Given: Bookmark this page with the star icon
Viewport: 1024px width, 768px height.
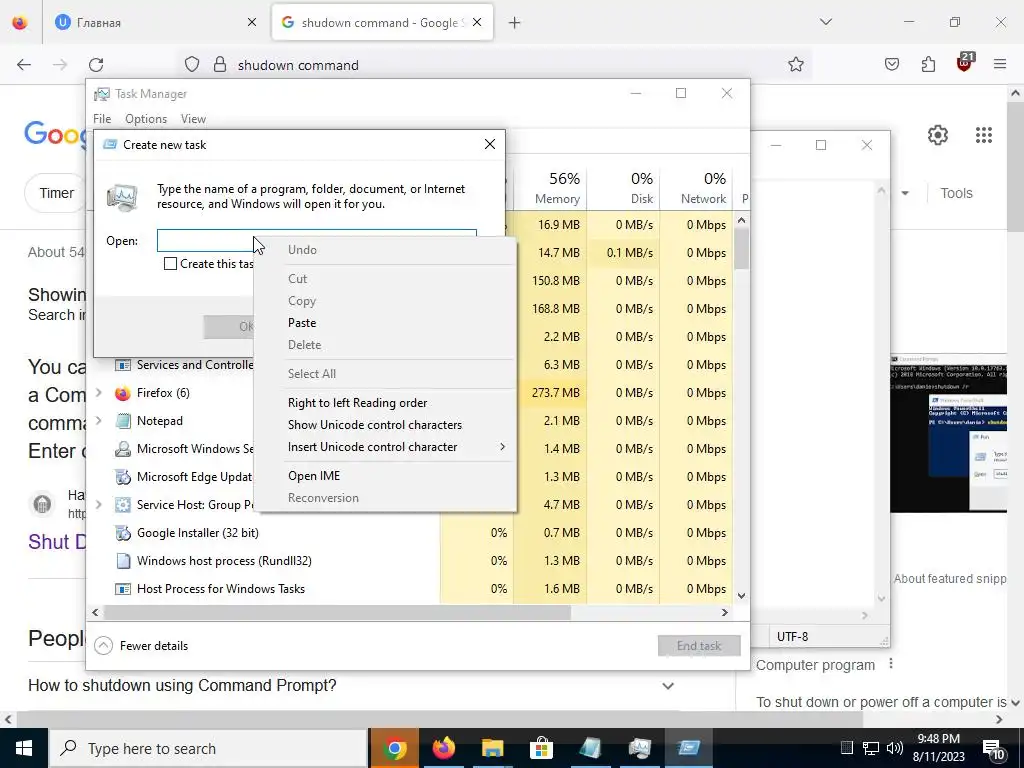Looking at the screenshot, I should point(795,65).
